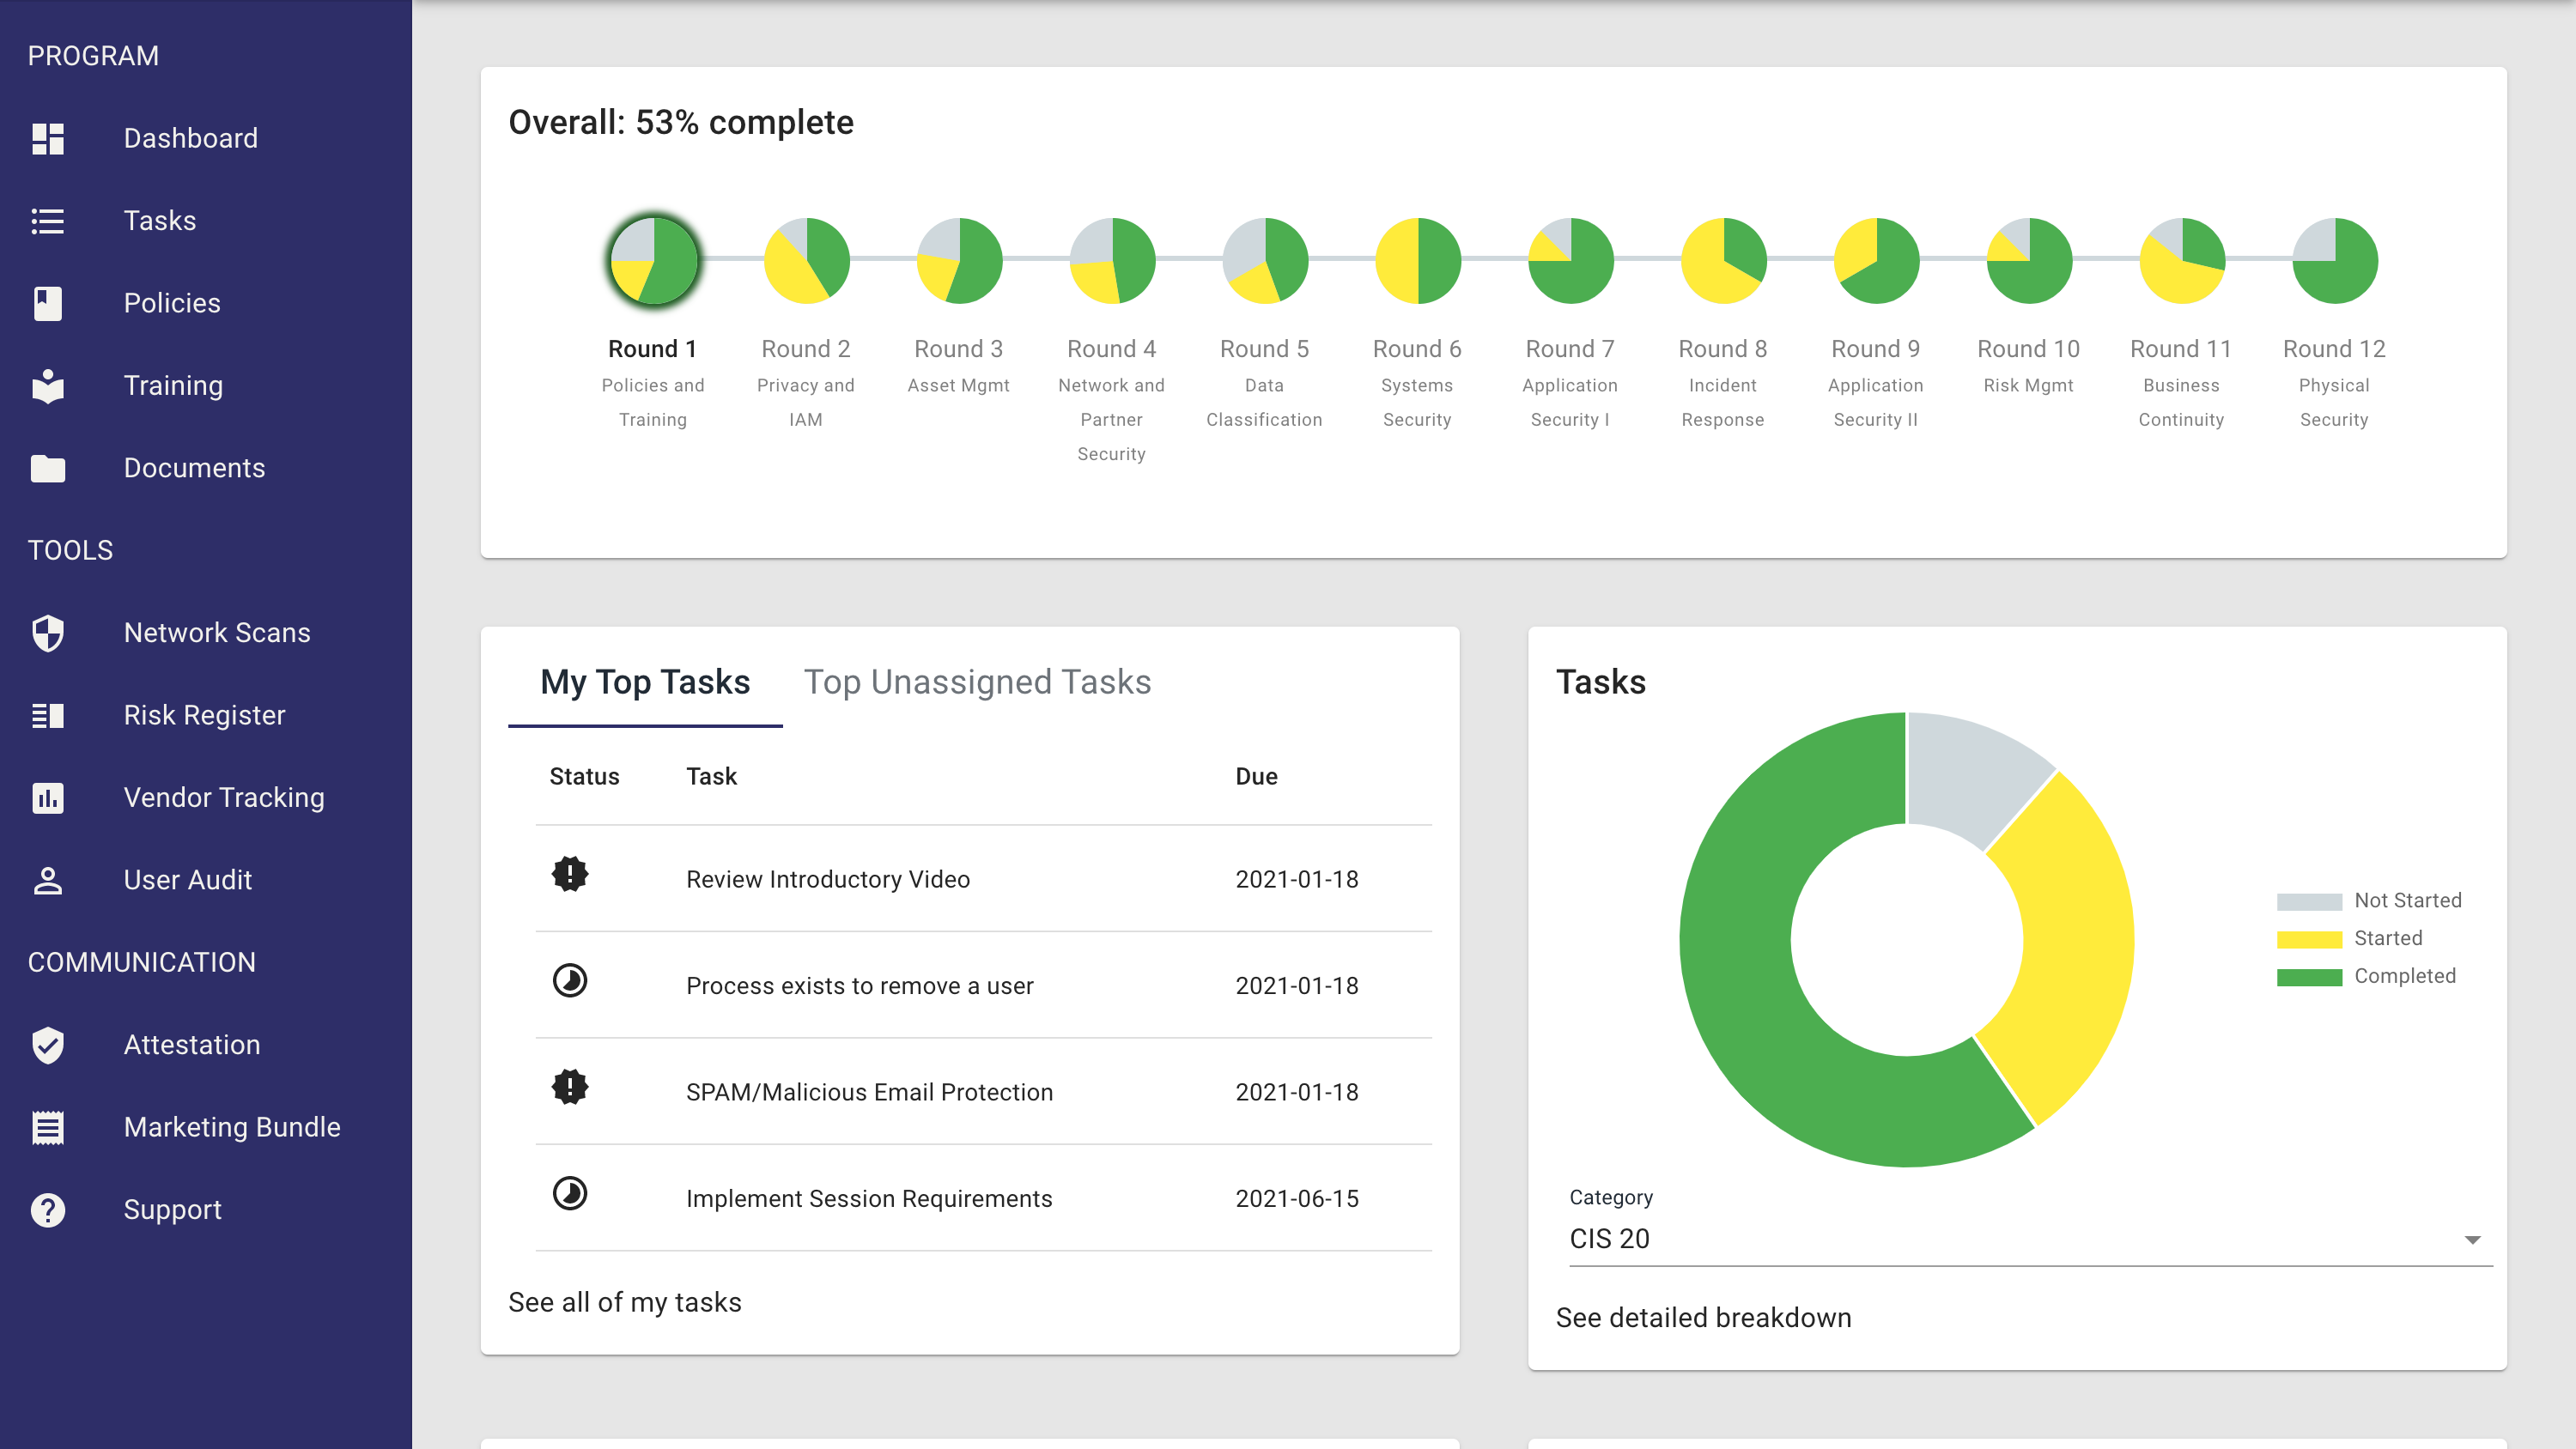The width and height of the screenshot is (2576, 1449).
Task: Open Training menu item
Action: pyautogui.click(x=206, y=386)
